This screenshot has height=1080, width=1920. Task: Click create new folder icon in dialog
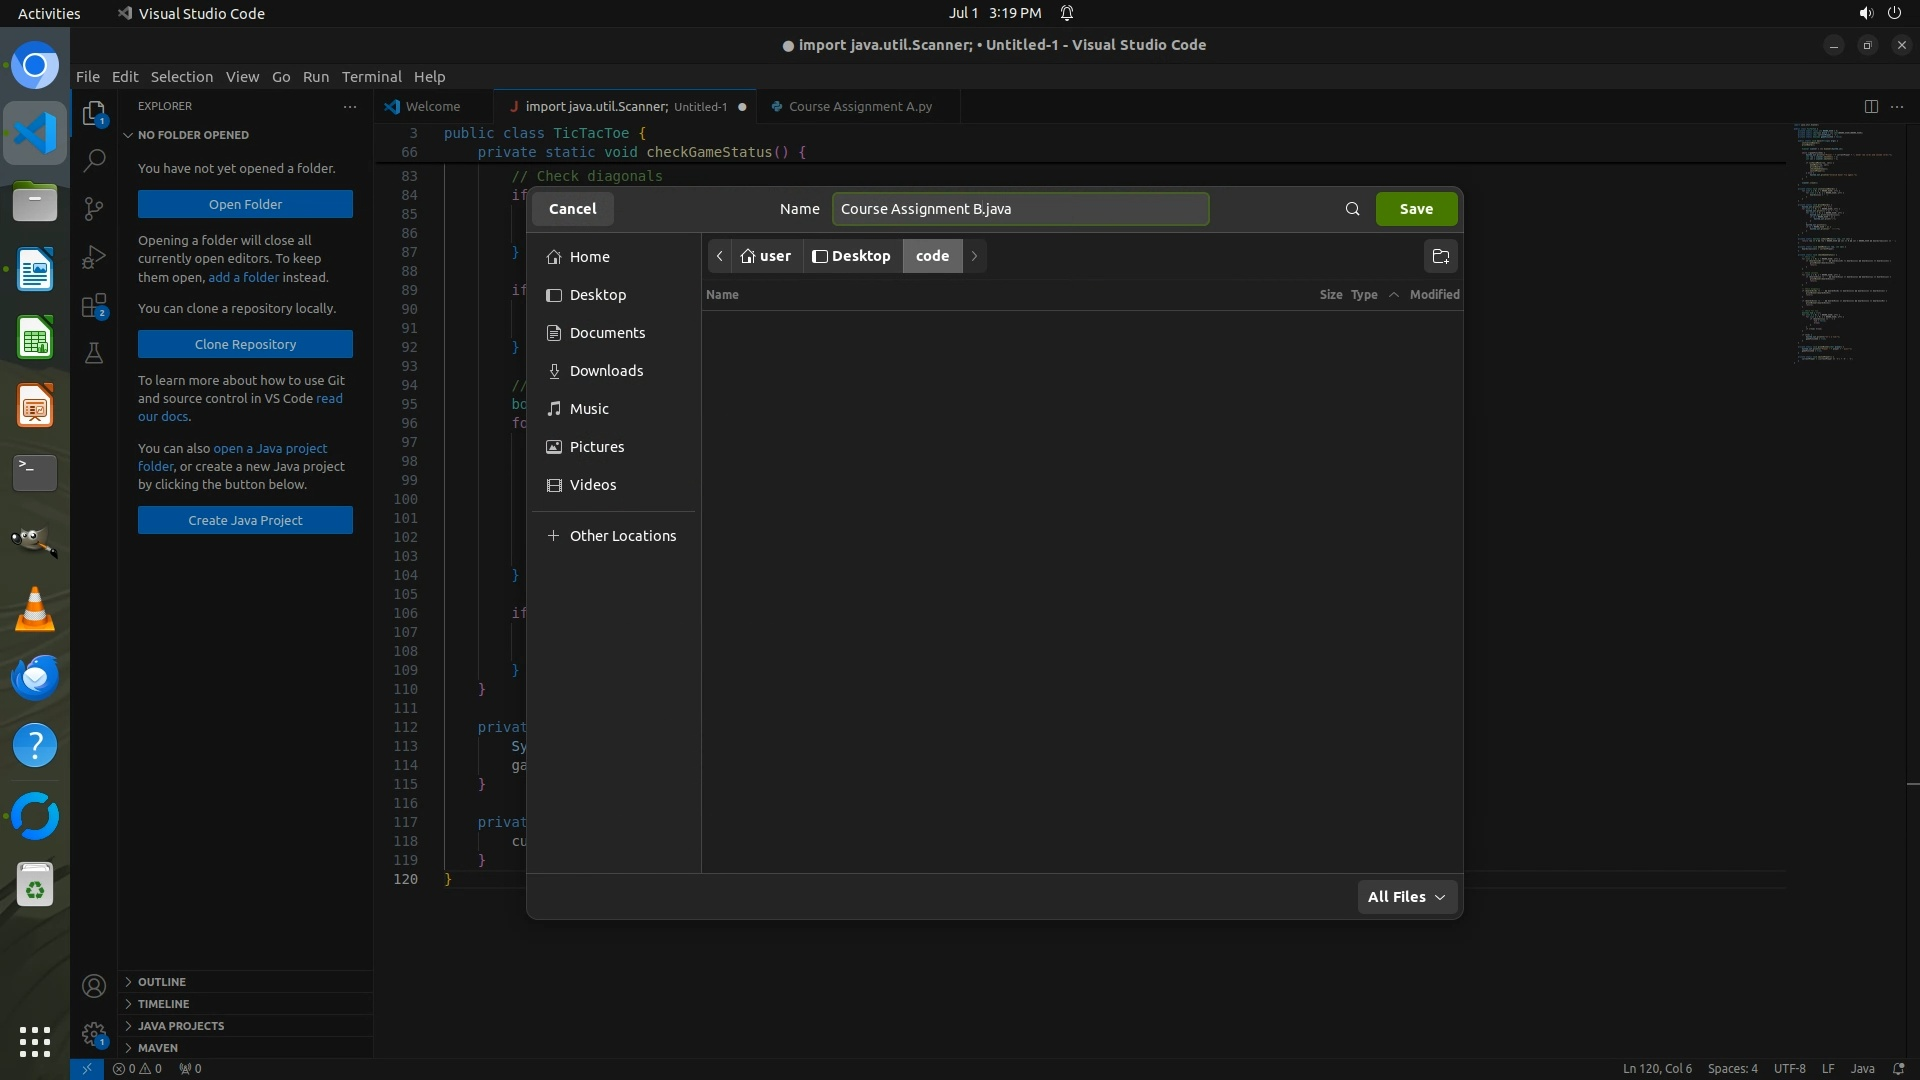click(1440, 257)
